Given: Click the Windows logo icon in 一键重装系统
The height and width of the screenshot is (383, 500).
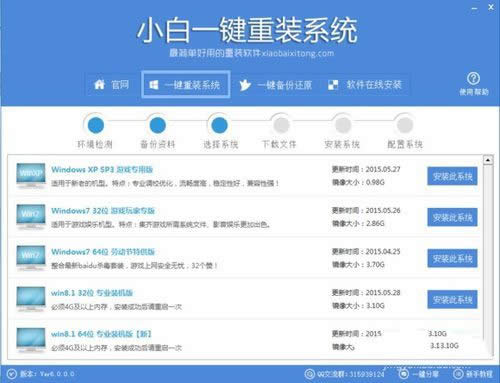Looking at the screenshot, I should pos(154,85).
